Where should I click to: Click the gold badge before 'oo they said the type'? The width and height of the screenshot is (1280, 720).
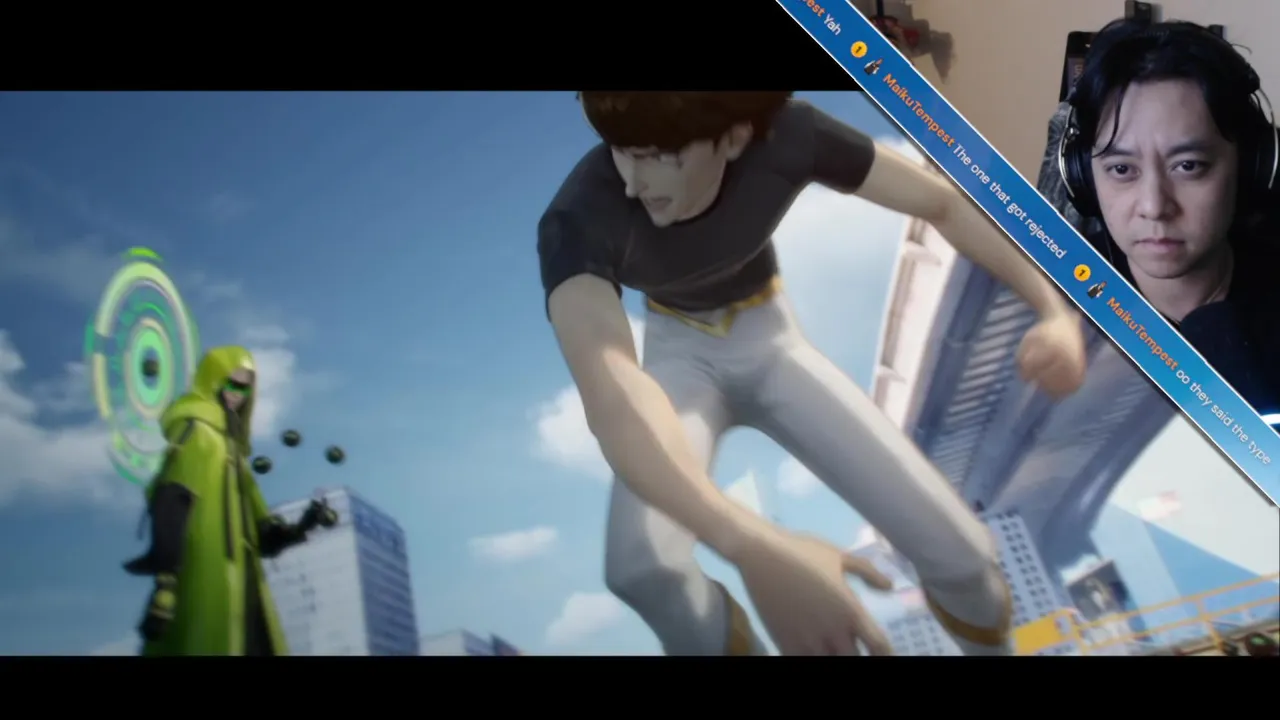click(1081, 271)
